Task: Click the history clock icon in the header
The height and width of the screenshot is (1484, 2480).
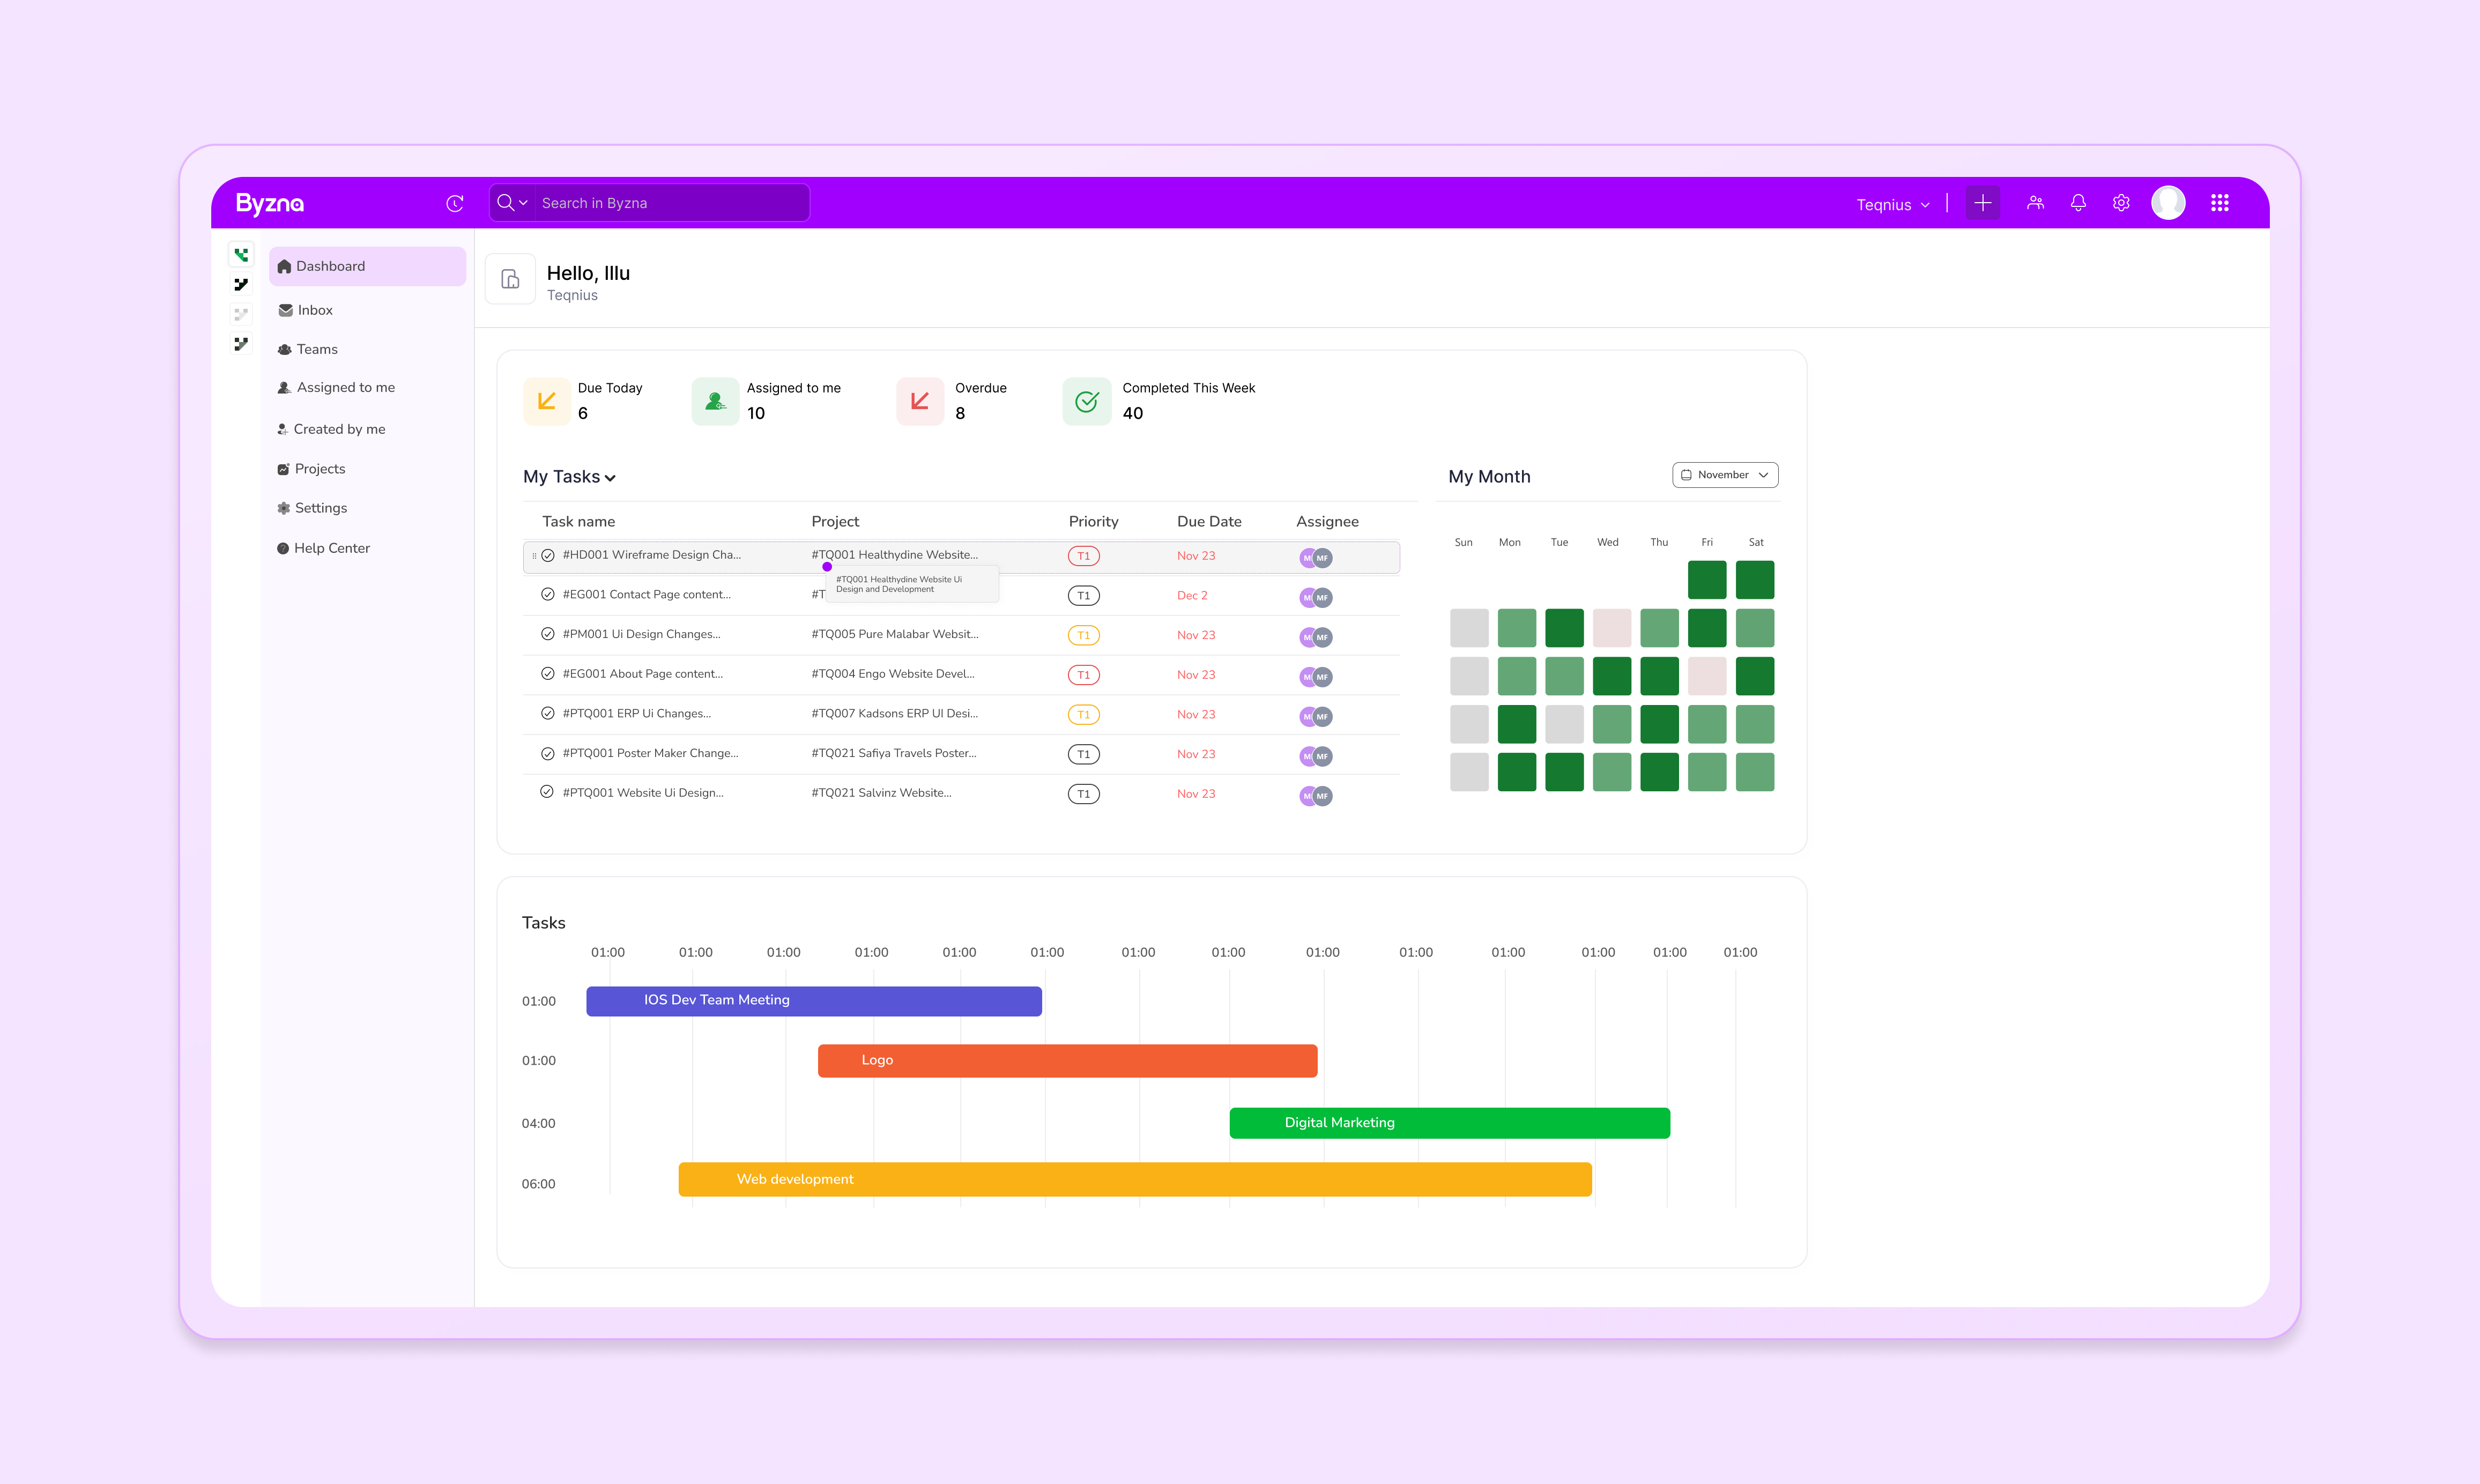Action: point(455,203)
